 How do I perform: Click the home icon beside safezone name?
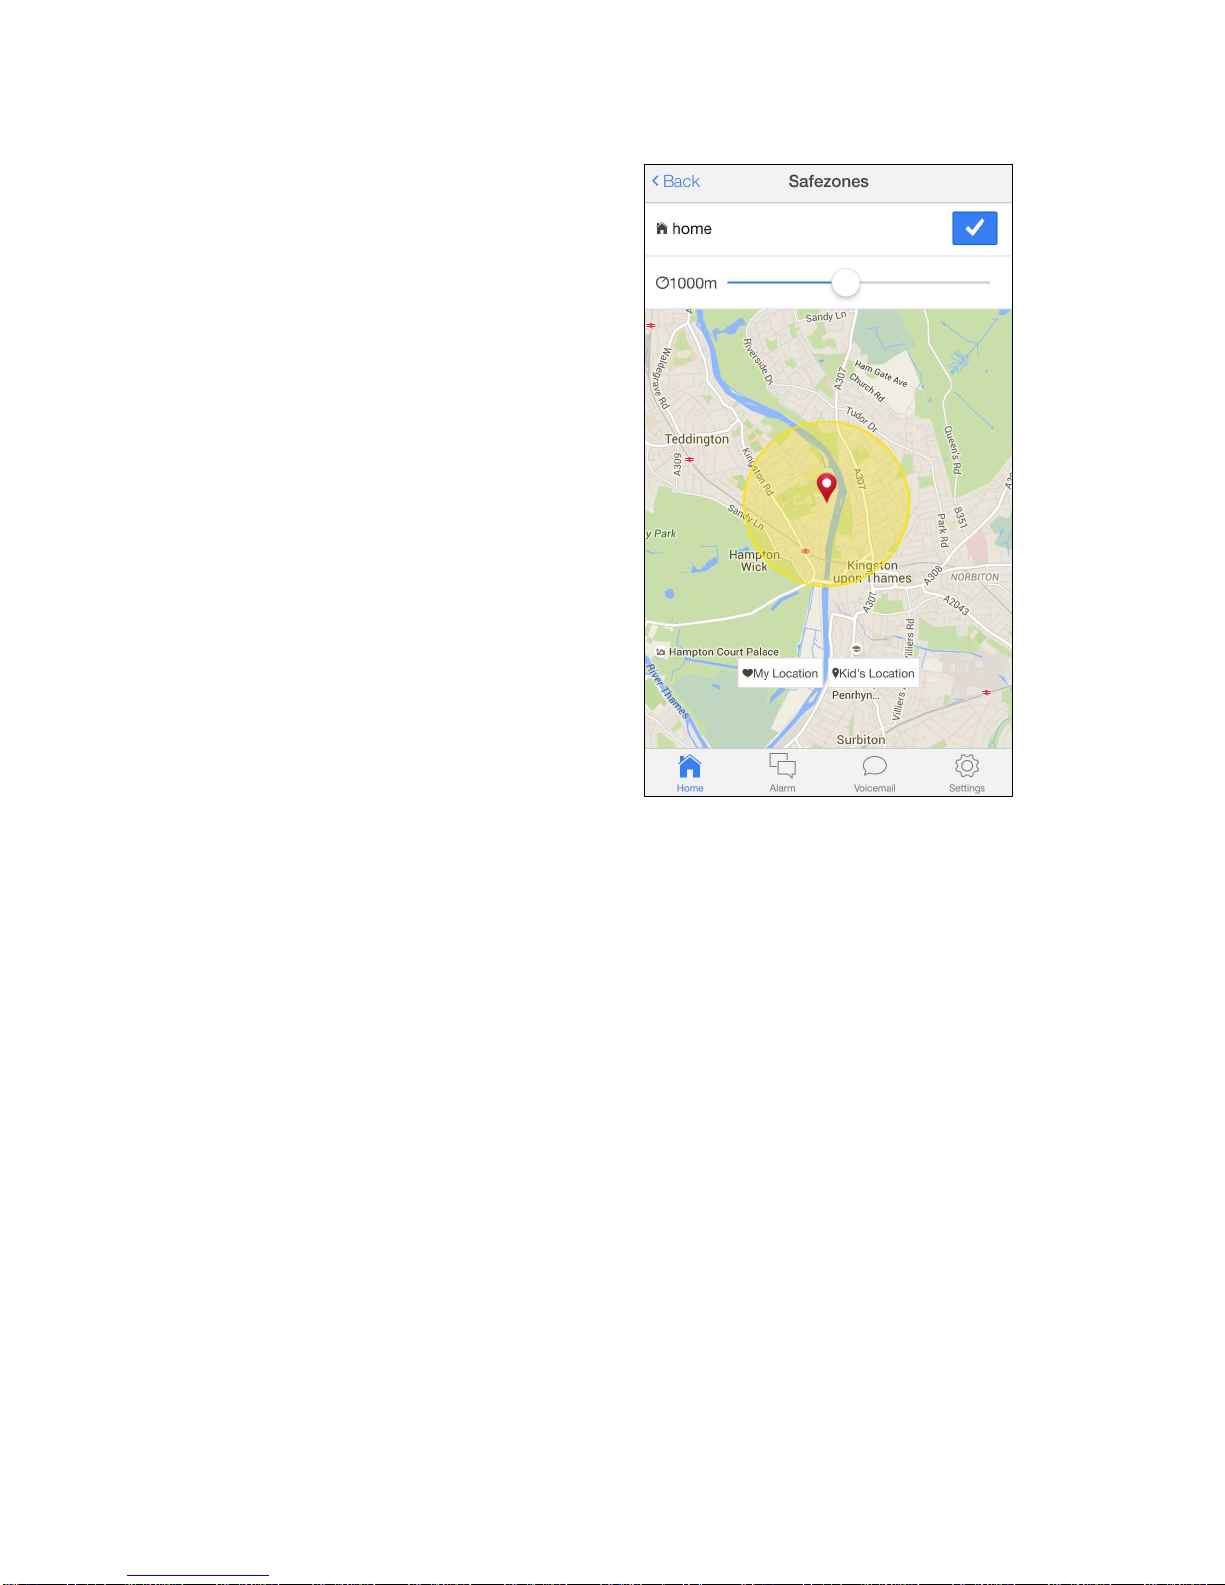click(661, 229)
